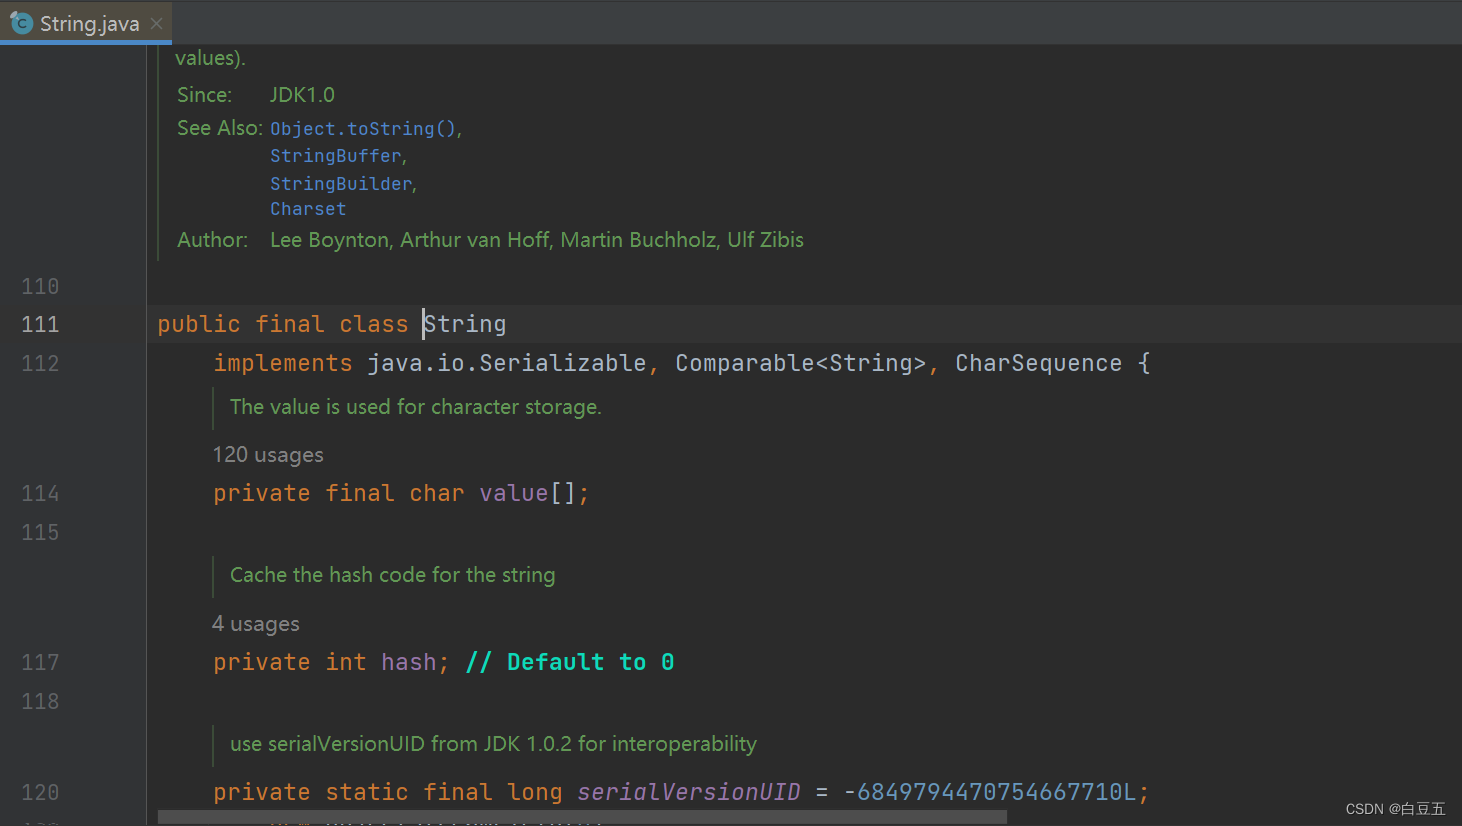Screen dimensions: 1462x826
Task: Click the String.java class file icon
Action: pyautogui.click(x=21, y=23)
